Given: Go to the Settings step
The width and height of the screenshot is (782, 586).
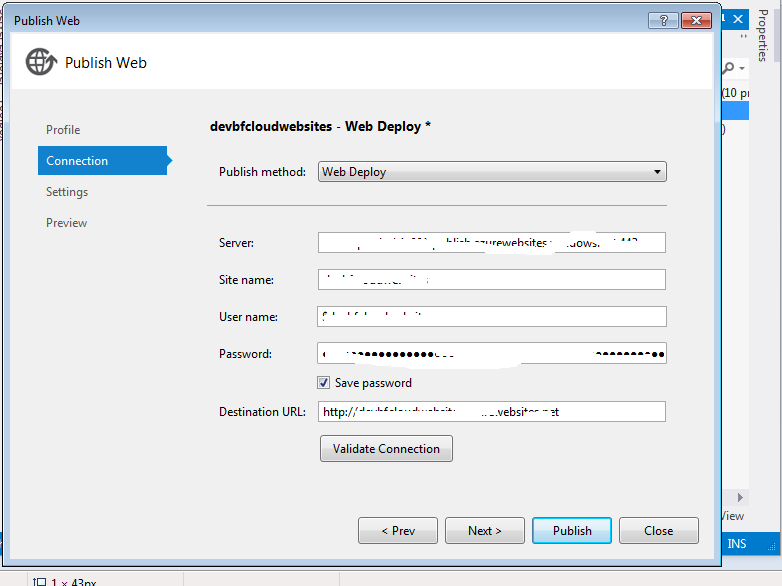Looking at the screenshot, I should coord(67,192).
